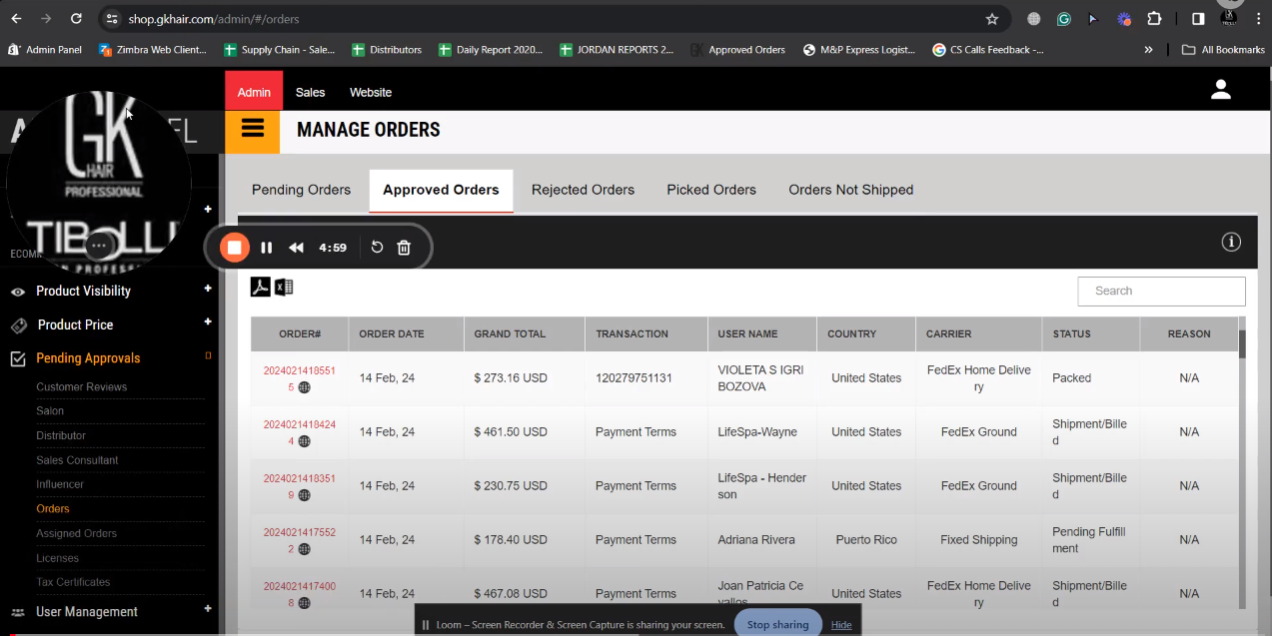Click the info icon above the table
Screen dimensions: 1272x636
(x=1231, y=242)
